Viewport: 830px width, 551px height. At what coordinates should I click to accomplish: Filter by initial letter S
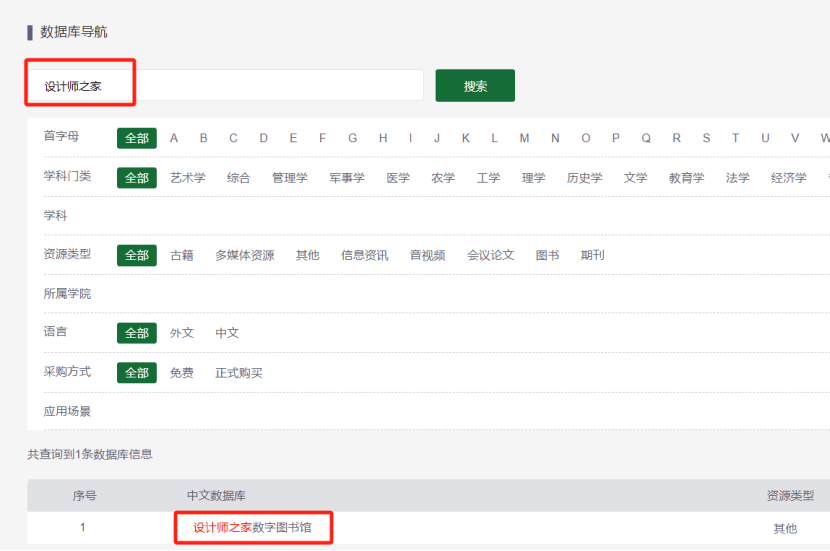click(x=706, y=138)
